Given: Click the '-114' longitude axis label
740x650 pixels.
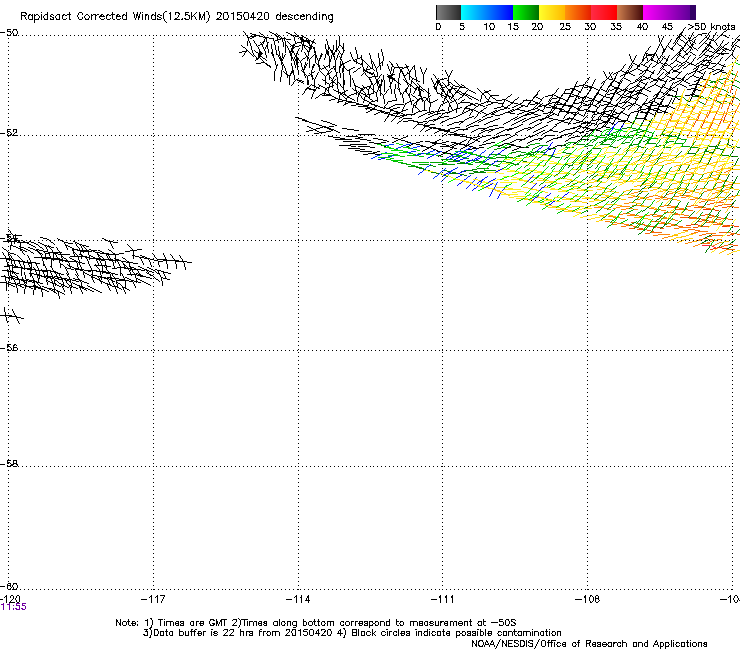Looking at the screenshot, I should point(298,599).
